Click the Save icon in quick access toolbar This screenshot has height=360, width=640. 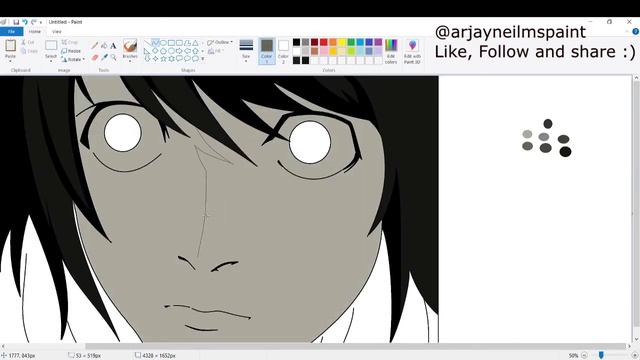click(x=16, y=22)
